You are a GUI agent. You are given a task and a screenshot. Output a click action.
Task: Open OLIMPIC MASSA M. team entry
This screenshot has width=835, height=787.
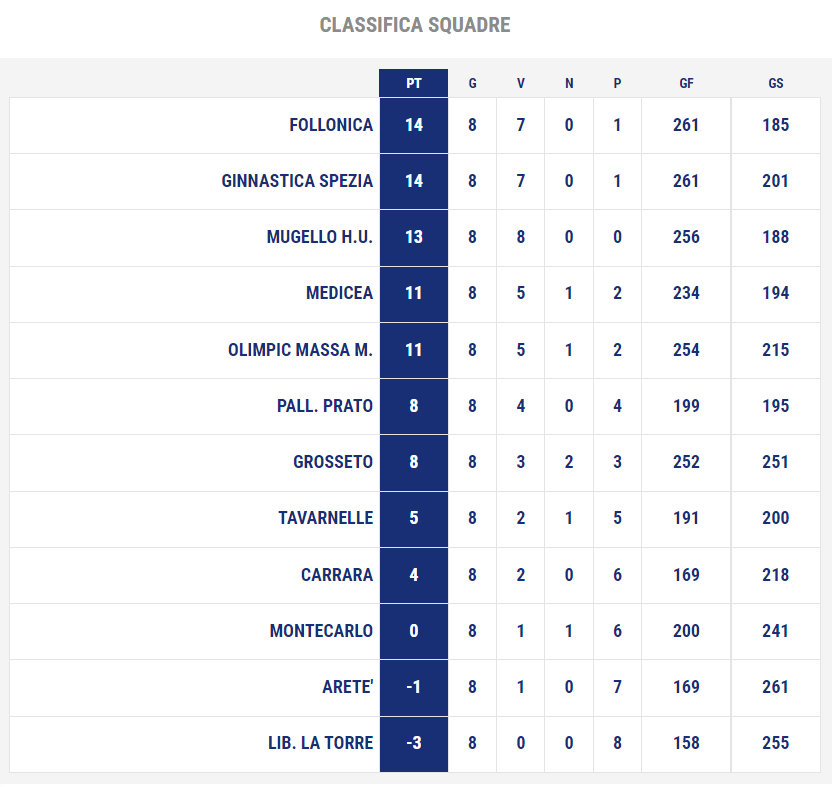pos(300,350)
